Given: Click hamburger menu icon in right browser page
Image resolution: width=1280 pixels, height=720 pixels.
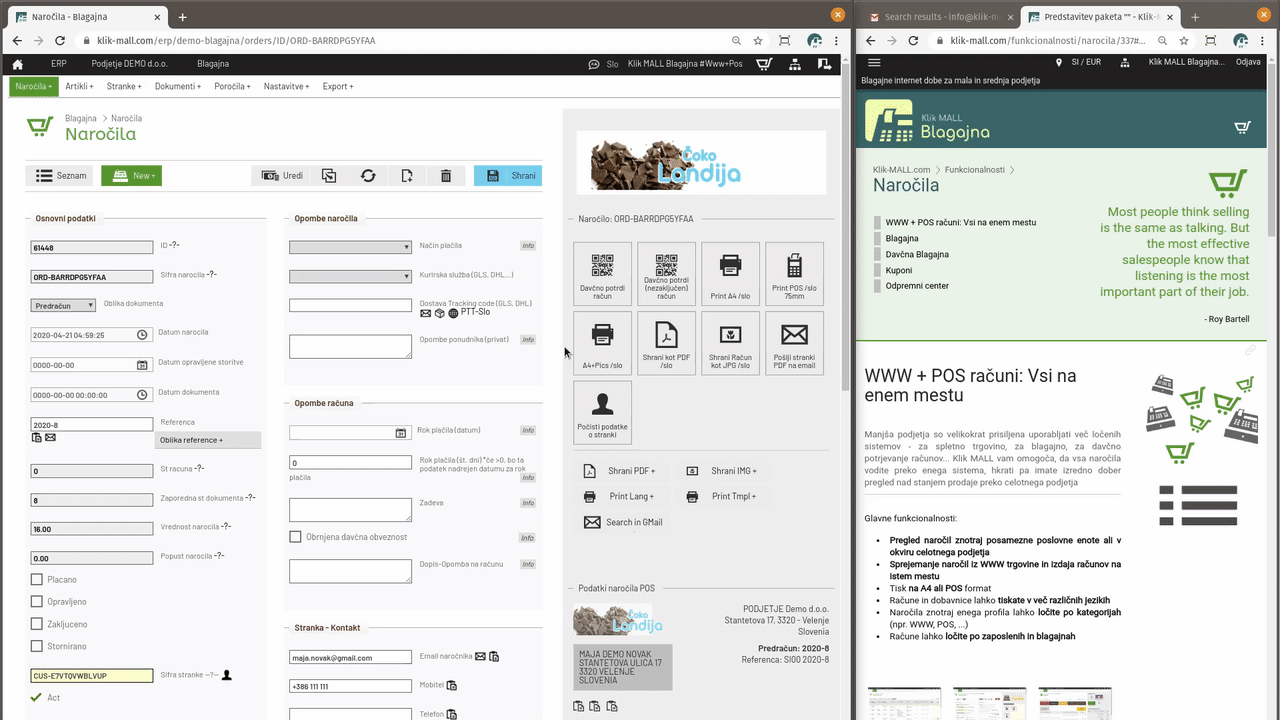Looking at the screenshot, I should pos(874,62).
